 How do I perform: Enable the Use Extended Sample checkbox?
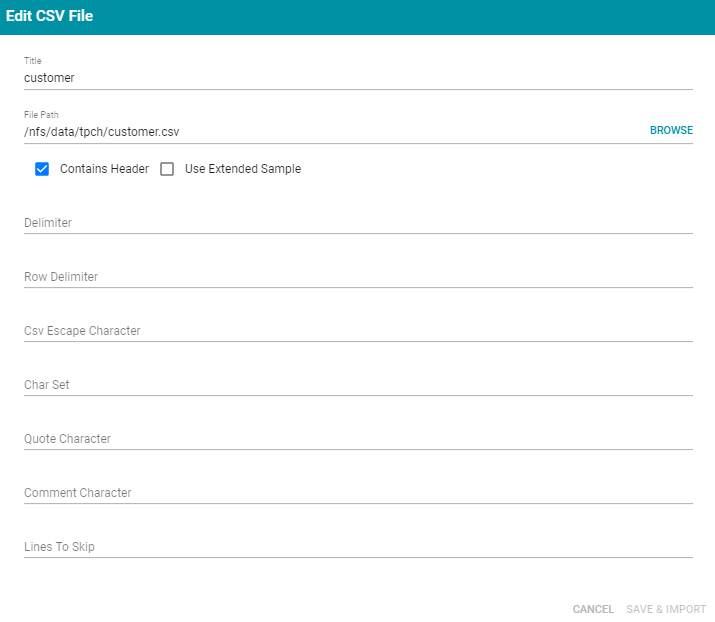[x=167, y=169]
